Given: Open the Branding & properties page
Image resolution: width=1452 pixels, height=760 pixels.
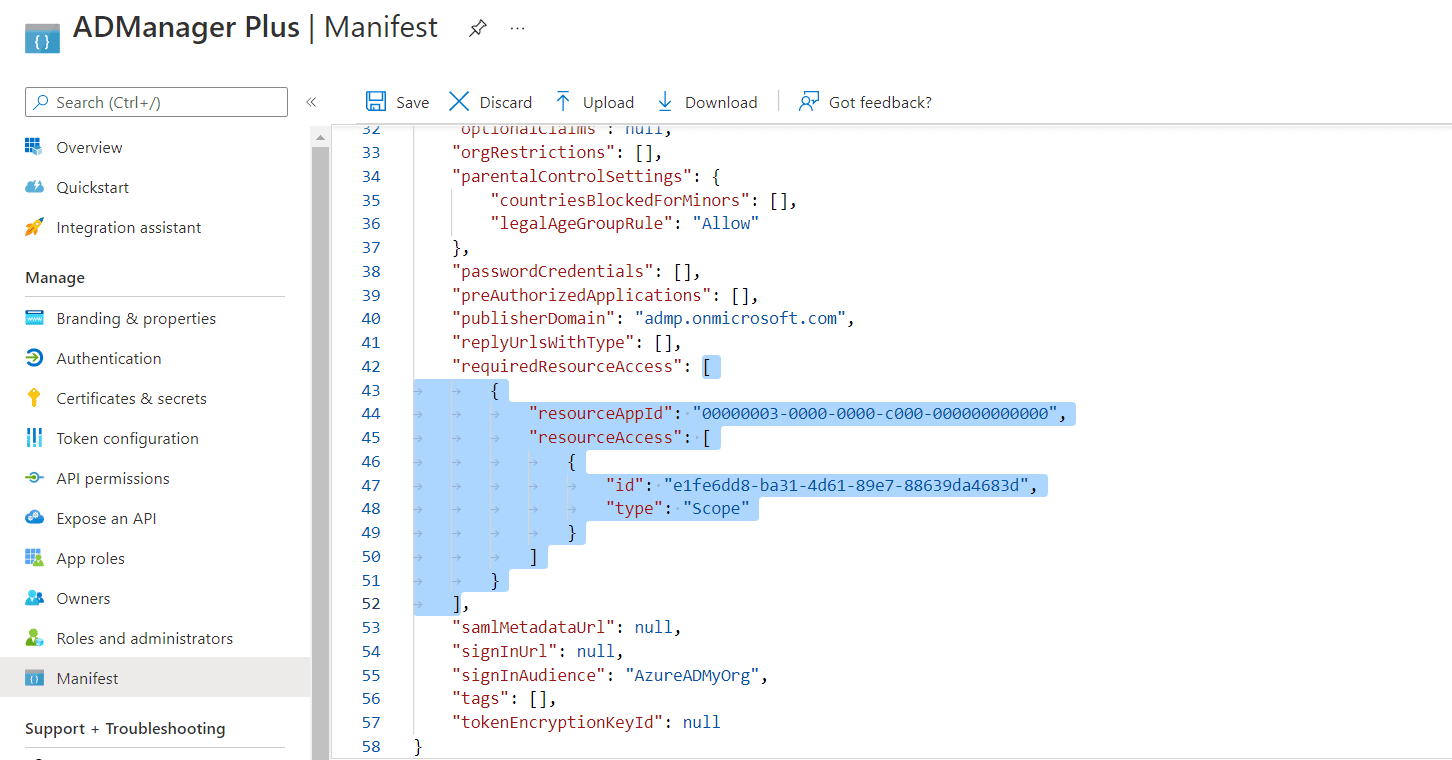Looking at the screenshot, I should point(33,318).
